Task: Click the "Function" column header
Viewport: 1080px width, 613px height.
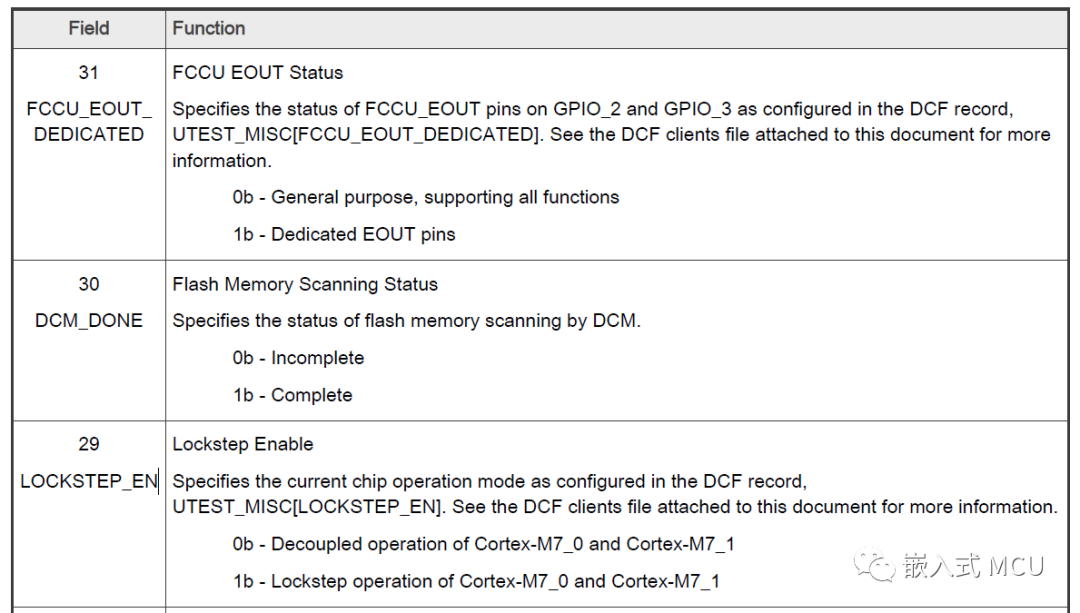Action: click(209, 28)
